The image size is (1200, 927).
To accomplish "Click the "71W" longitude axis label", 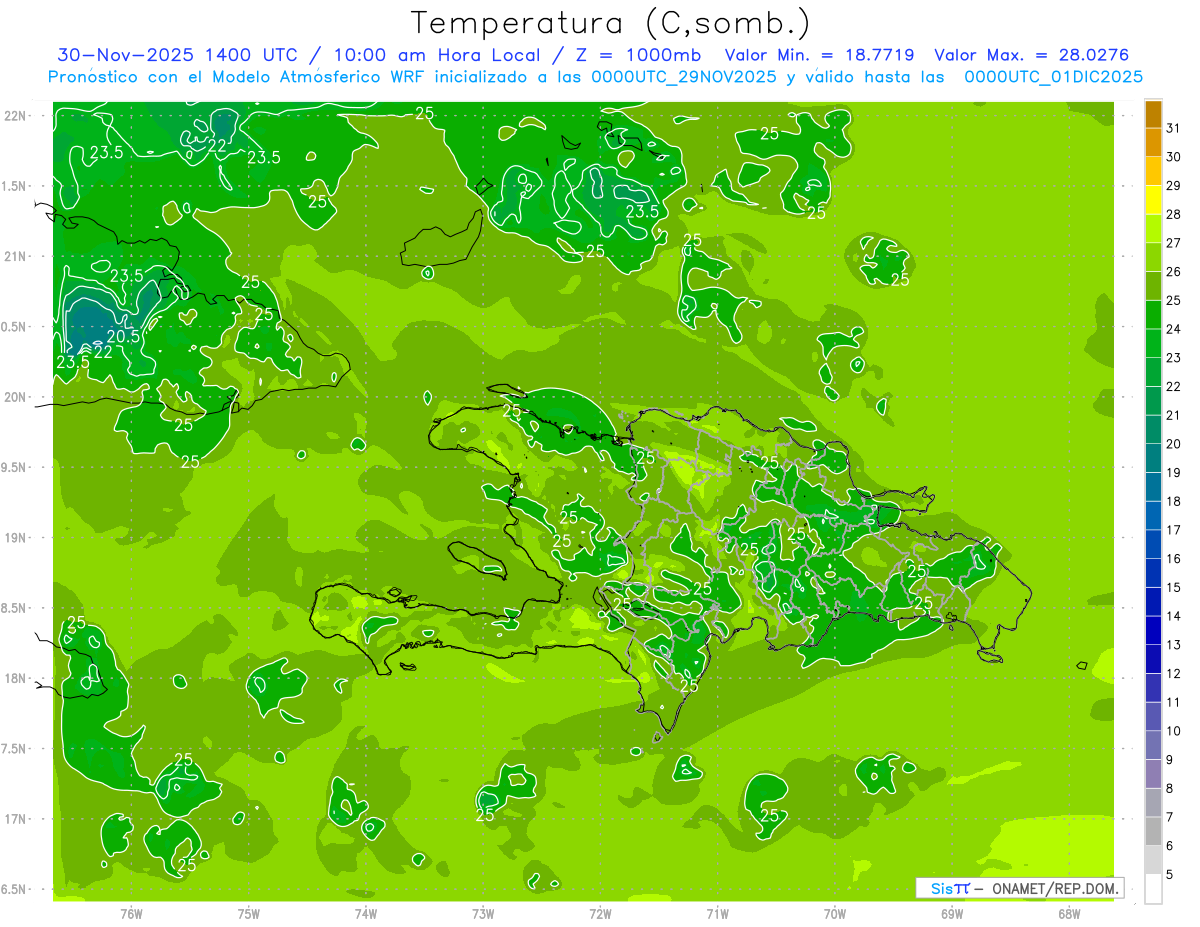I will click(x=718, y=914).
